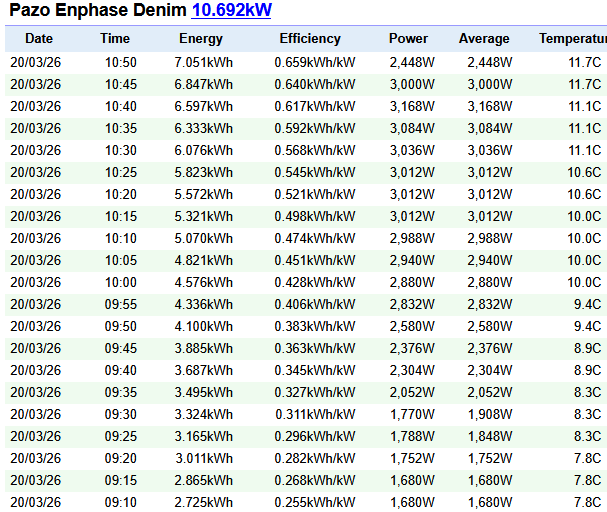Viewport: 607px width, 512px height.
Task: Select the 09:40 time cell
Action: [x=121, y=370]
